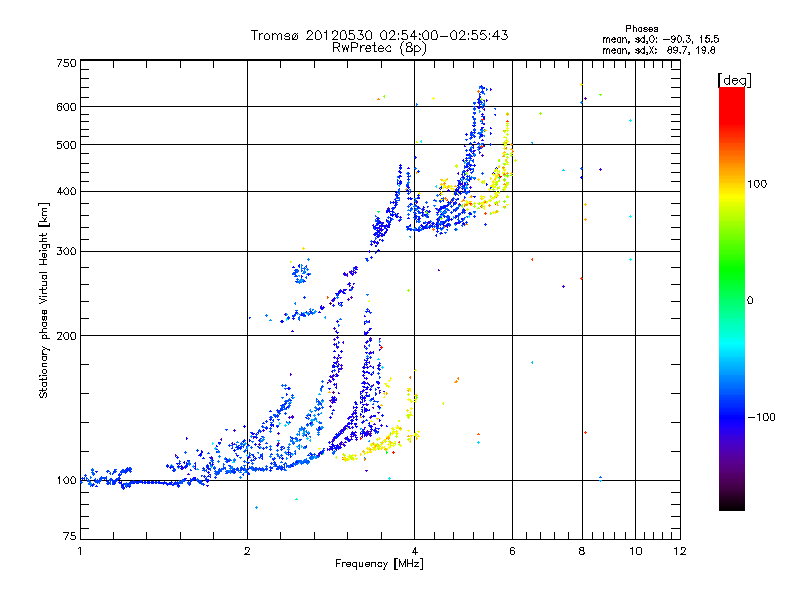800x600 pixels.
Task: Click the x-axis label "1"
Action: tap(80, 551)
